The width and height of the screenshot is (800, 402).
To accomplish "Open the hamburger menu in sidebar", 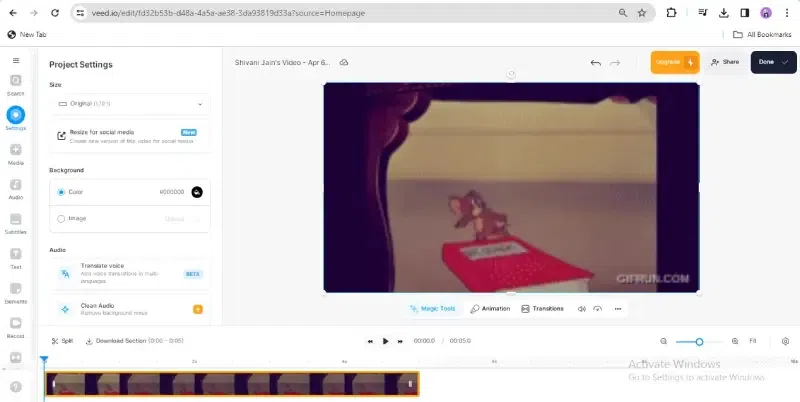I will point(16,60).
